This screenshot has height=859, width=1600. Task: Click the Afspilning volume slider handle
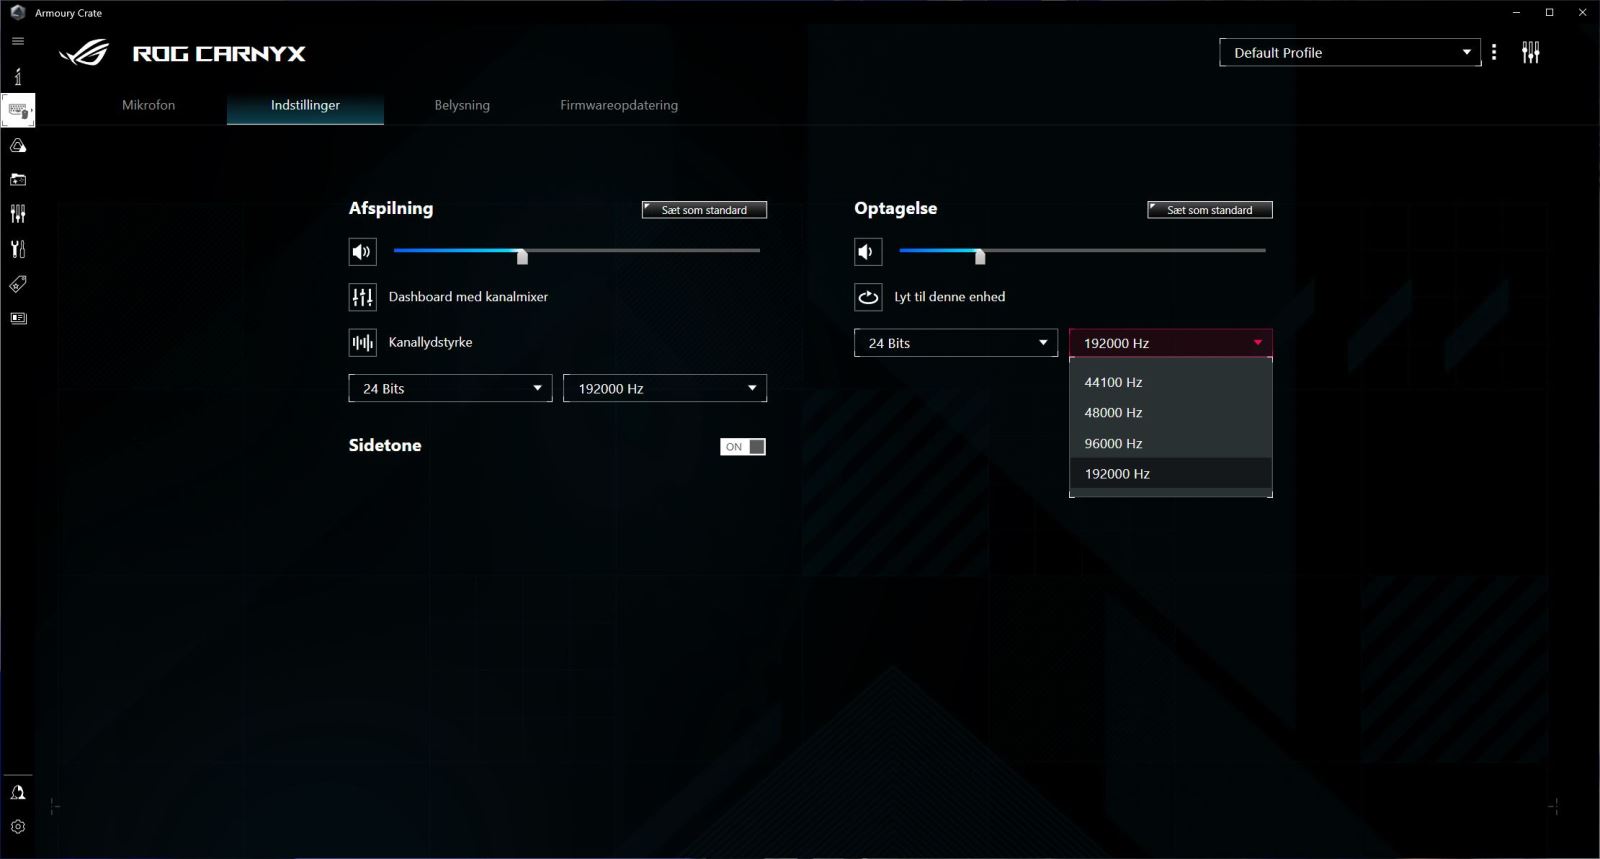(x=522, y=256)
